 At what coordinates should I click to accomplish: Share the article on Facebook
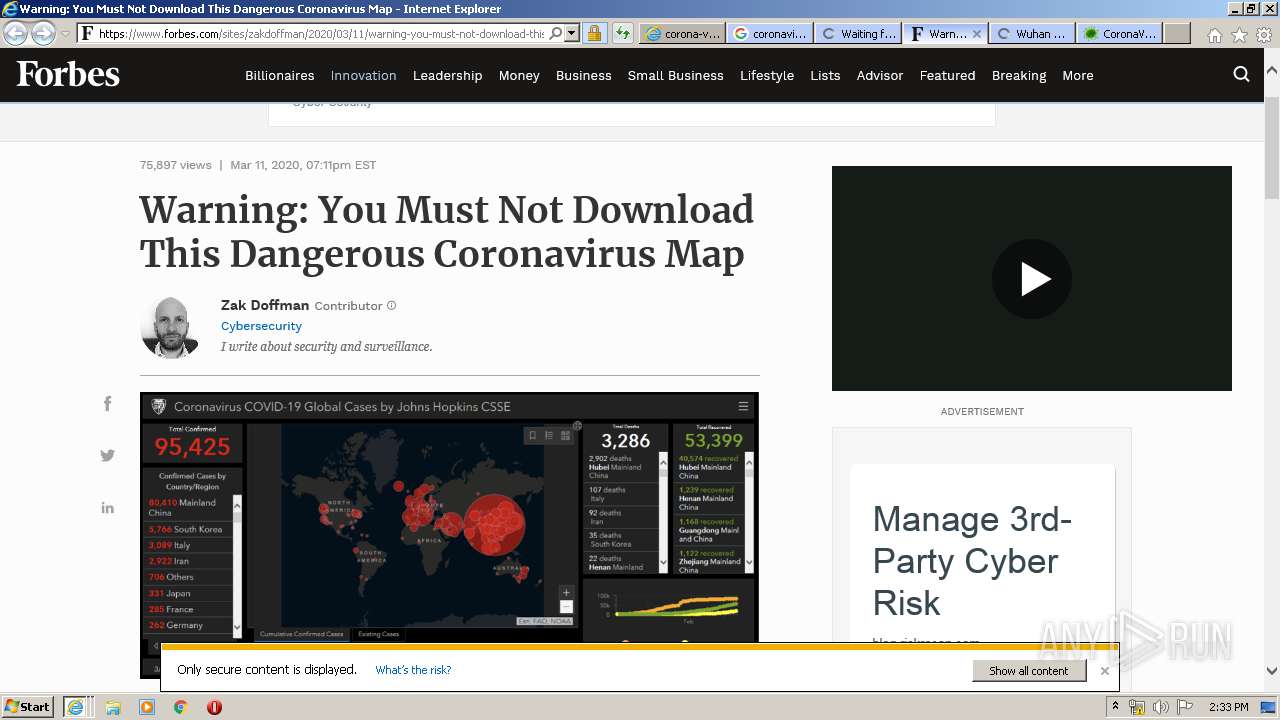point(108,404)
